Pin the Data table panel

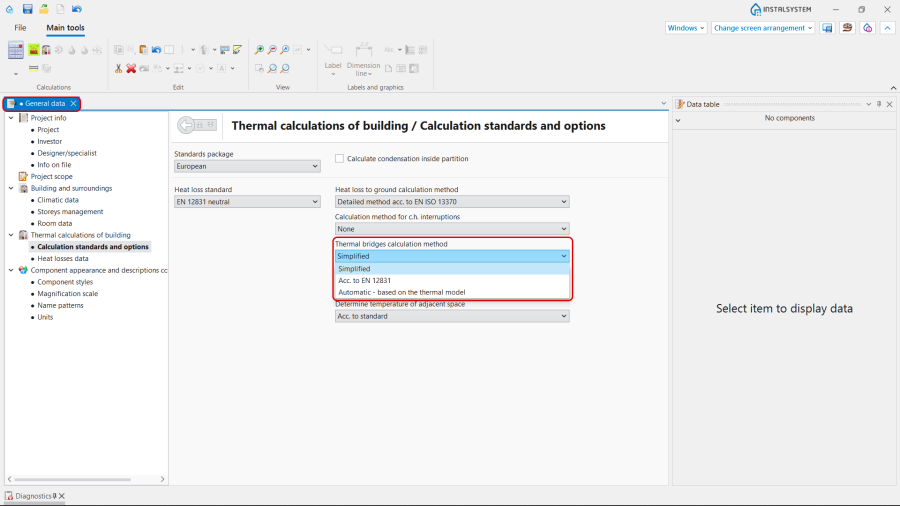coord(878,104)
